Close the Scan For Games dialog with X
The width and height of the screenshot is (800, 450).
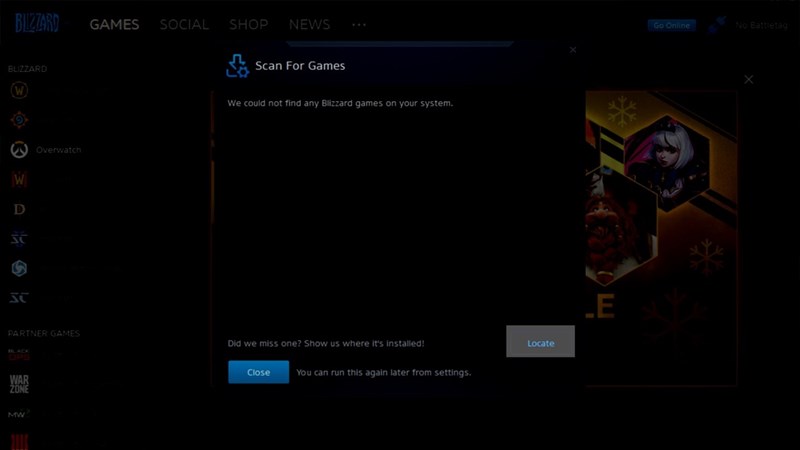click(573, 49)
